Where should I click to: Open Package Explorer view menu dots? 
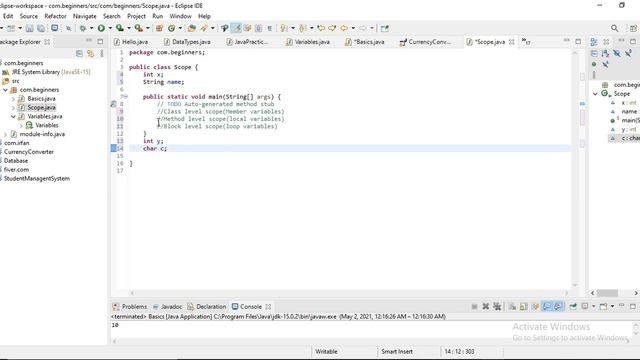[x=102, y=53]
